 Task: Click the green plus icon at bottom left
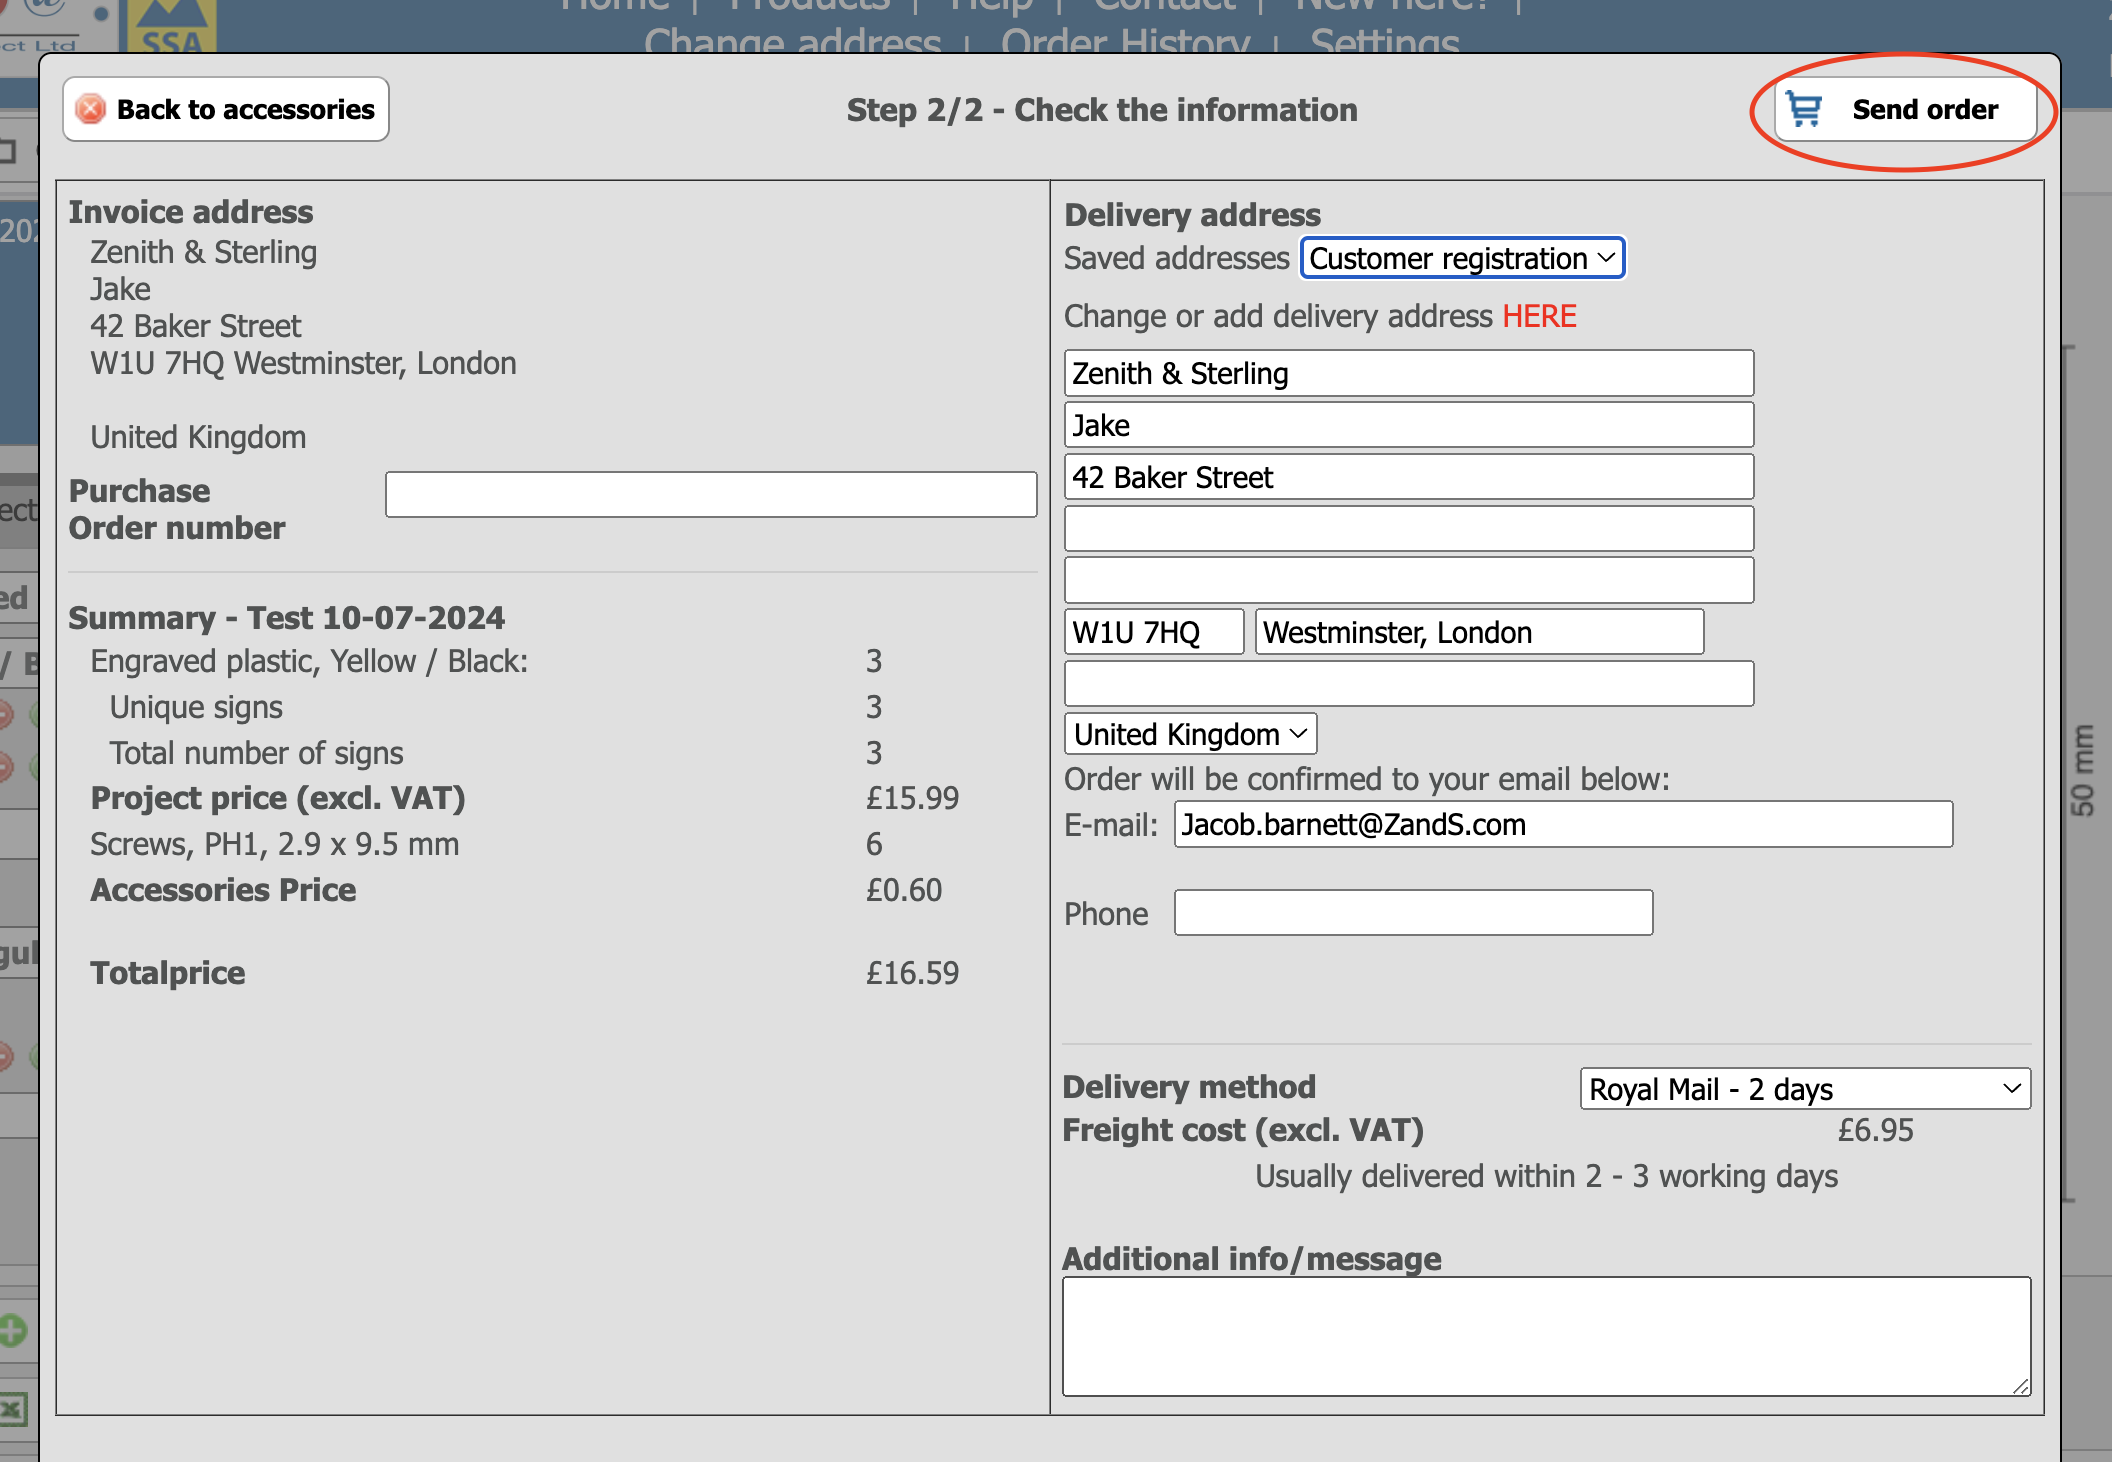[12, 1331]
